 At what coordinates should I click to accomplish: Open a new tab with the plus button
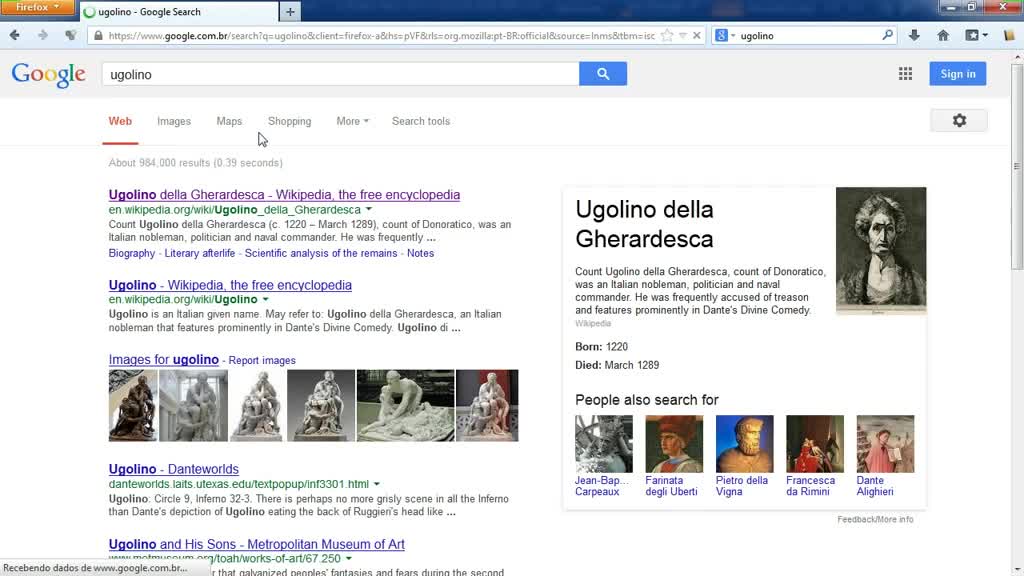pyautogui.click(x=290, y=11)
